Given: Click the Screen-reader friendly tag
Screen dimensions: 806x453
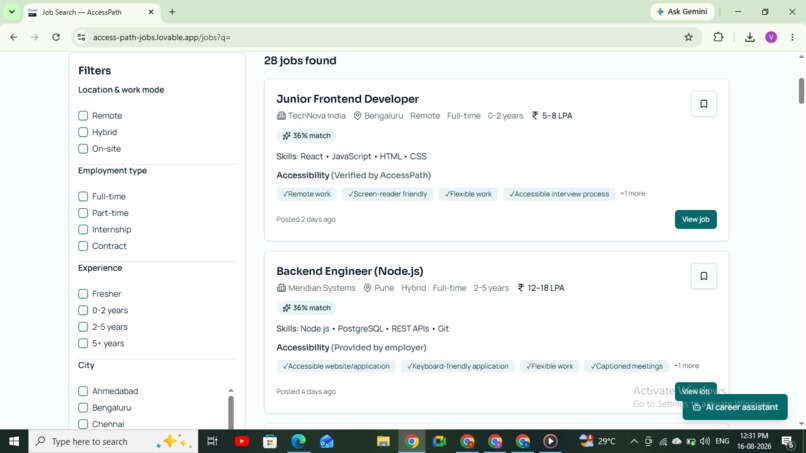Looking at the screenshot, I should click(x=388, y=194).
